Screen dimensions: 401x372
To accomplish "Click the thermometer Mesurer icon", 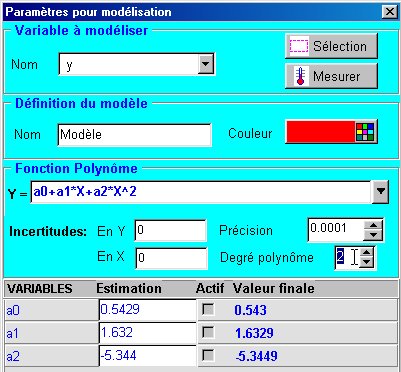I will pos(300,76).
